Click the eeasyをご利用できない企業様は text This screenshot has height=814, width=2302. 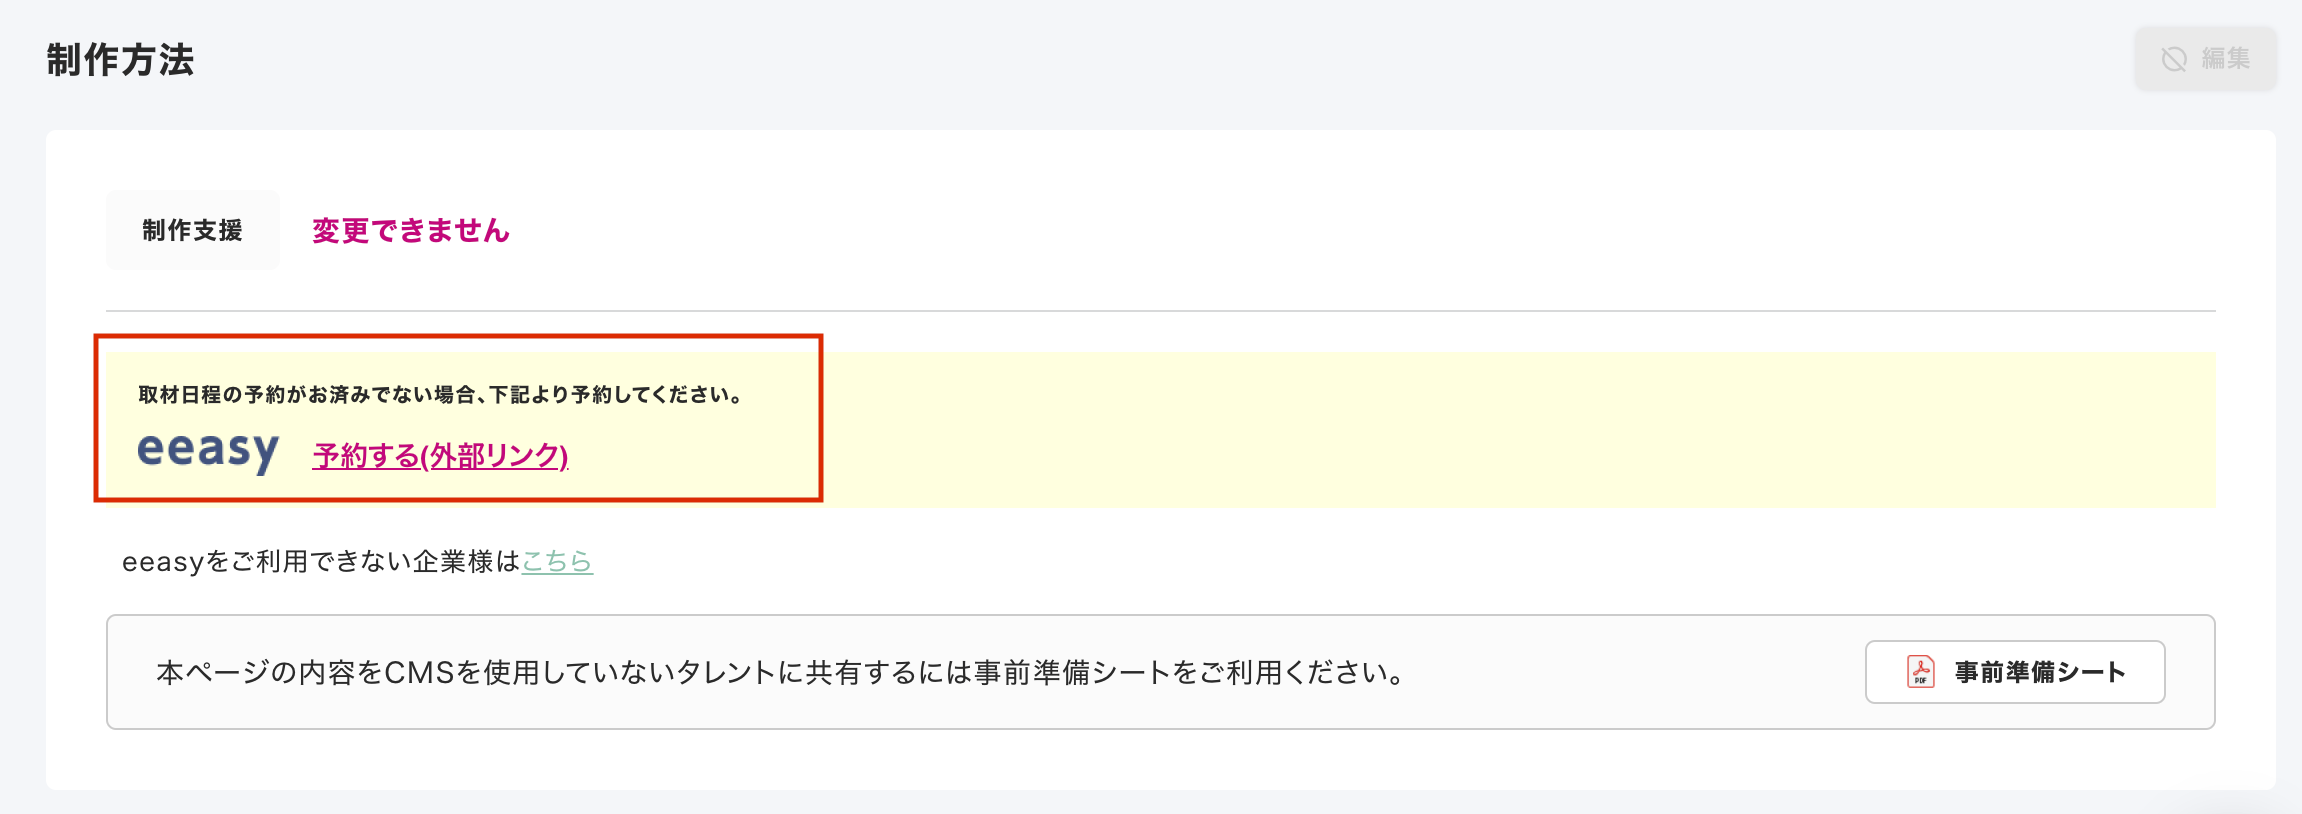(320, 562)
